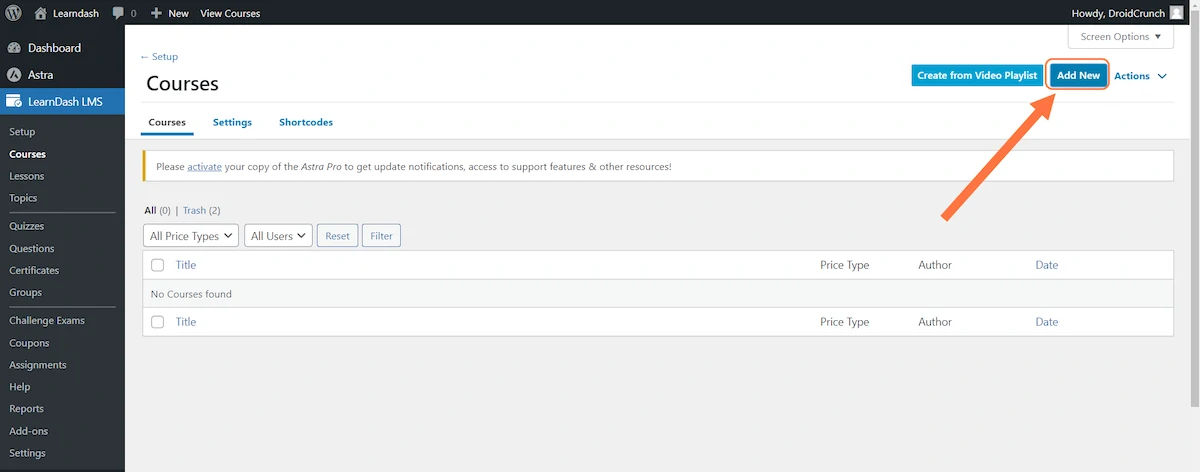Open the WordPress logo menu

coord(14,13)
